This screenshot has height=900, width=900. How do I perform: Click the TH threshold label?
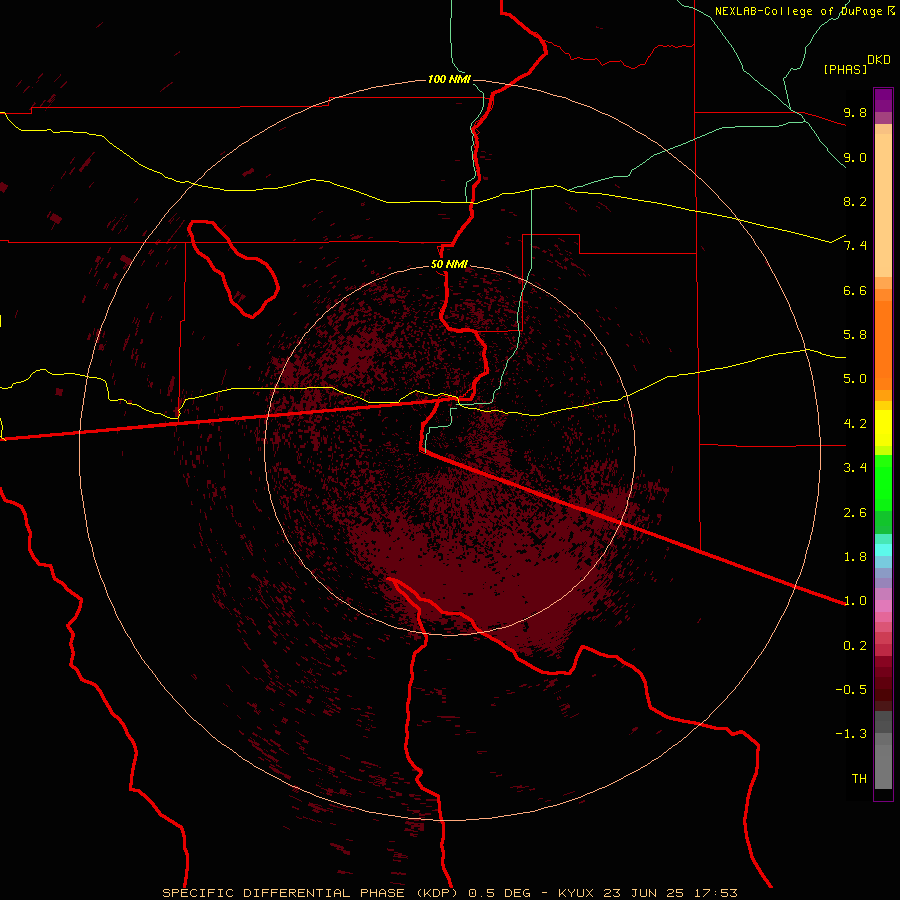coord(859,779)
